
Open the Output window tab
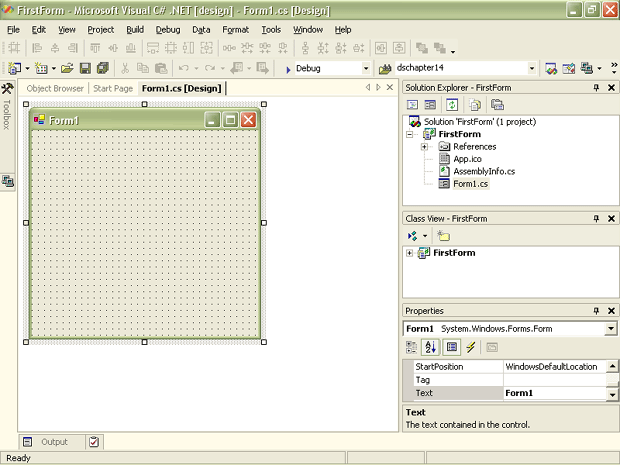pyautogui.click(x=50, y=442)
